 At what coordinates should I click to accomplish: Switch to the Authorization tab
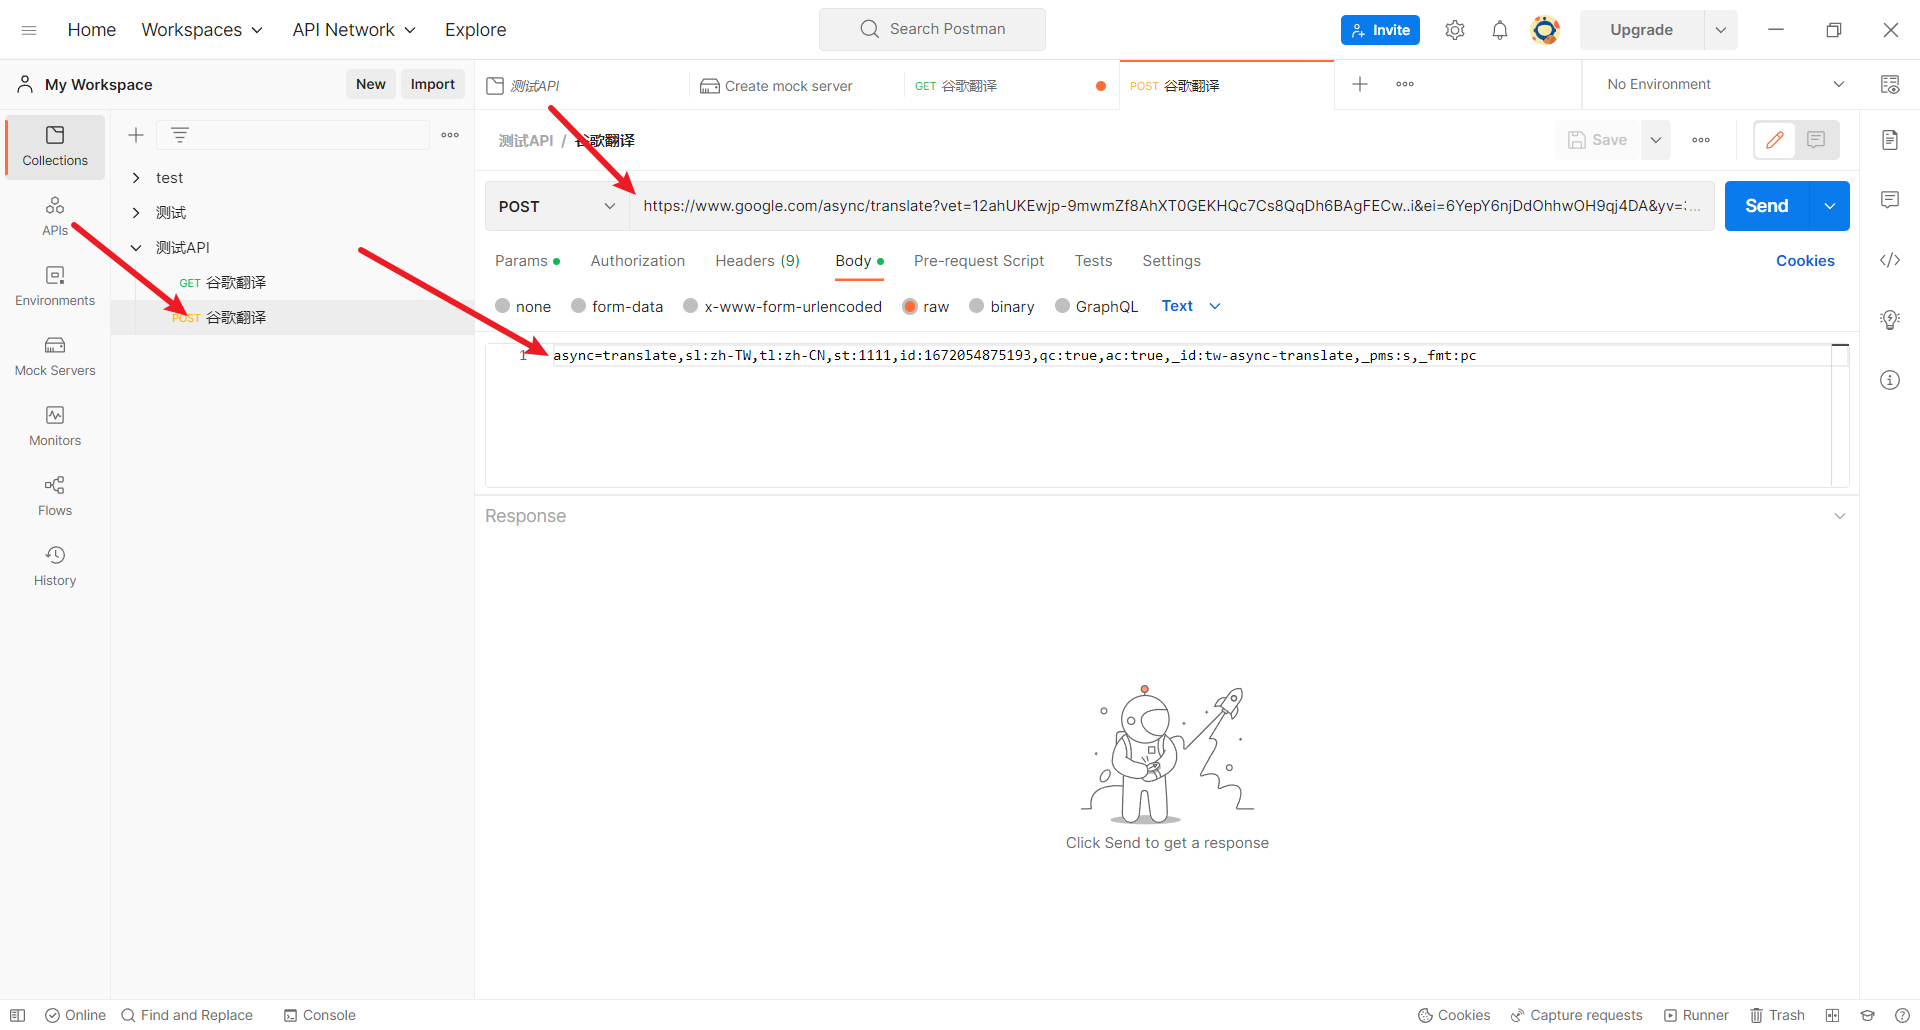(x=638, y=261)
